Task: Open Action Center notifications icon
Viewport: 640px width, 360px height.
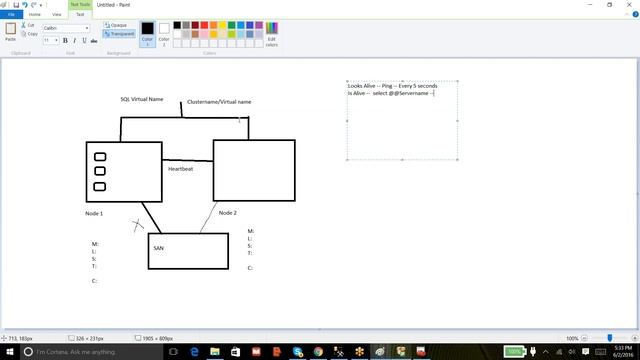Action: [586, 351]
